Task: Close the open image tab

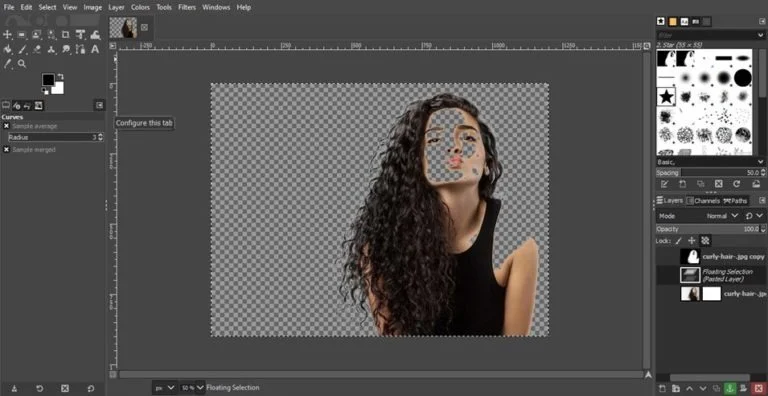Action: point(144,27)
